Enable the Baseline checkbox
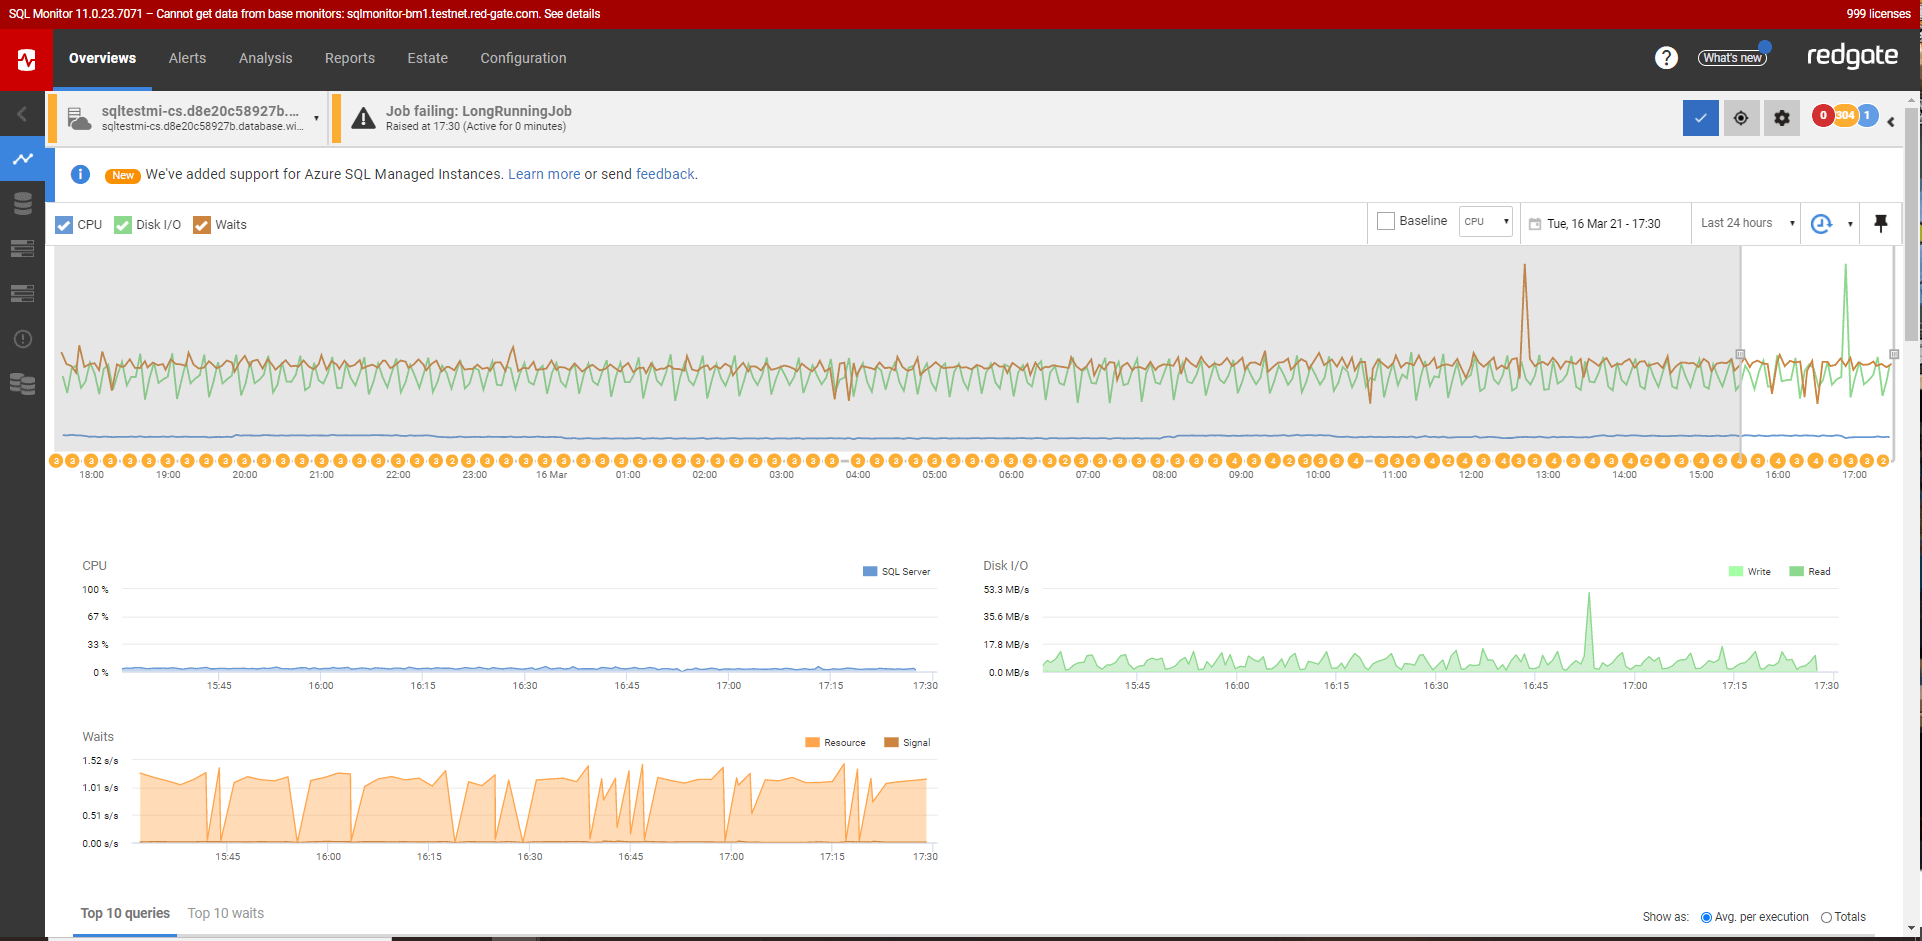 pos(1385,220)
